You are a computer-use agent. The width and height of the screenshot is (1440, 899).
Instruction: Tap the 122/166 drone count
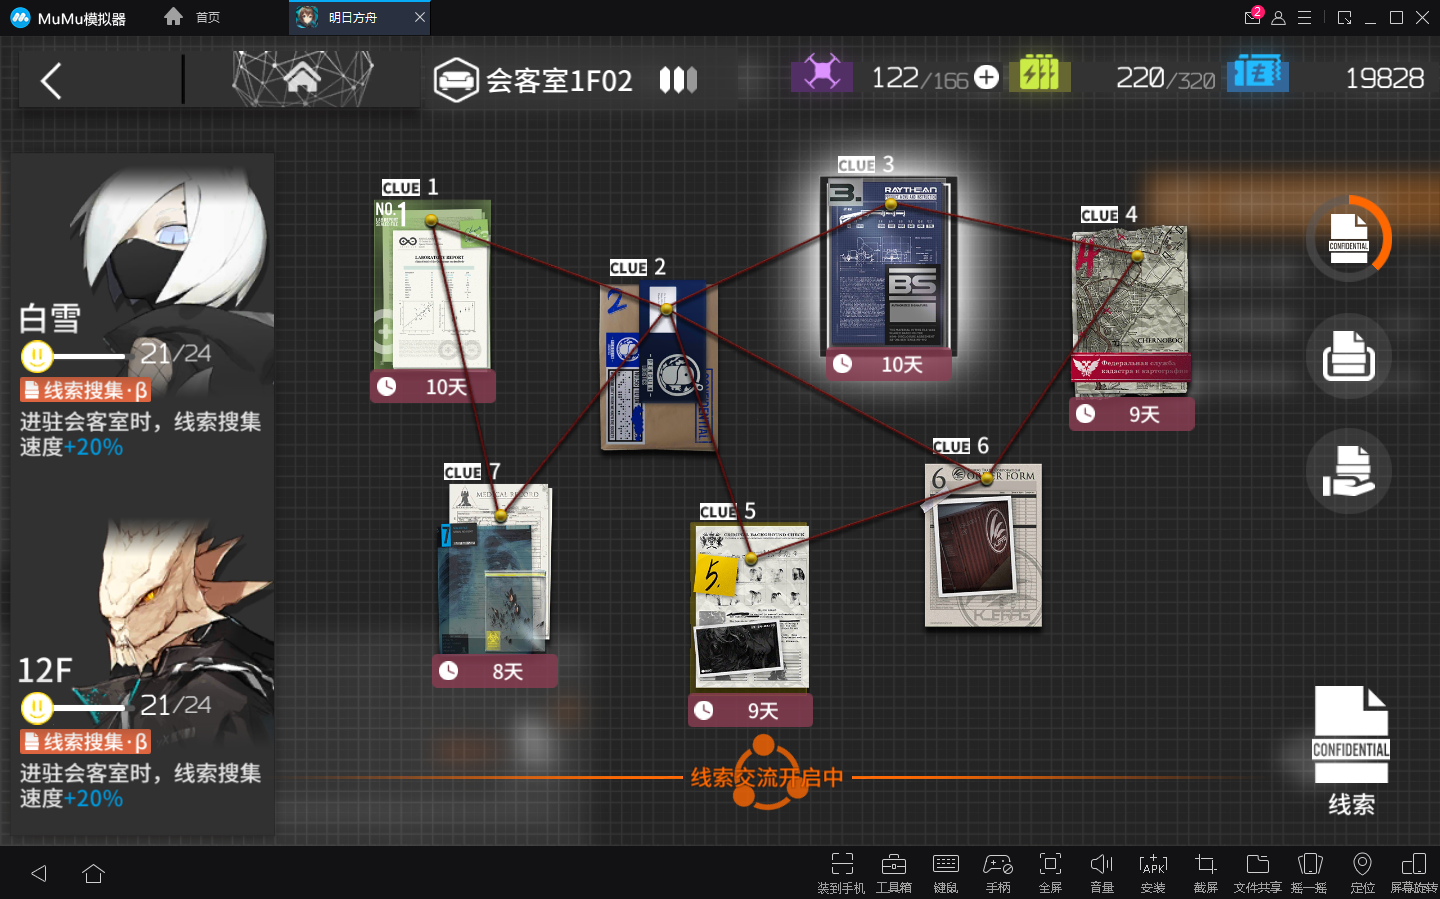(920, 78)
